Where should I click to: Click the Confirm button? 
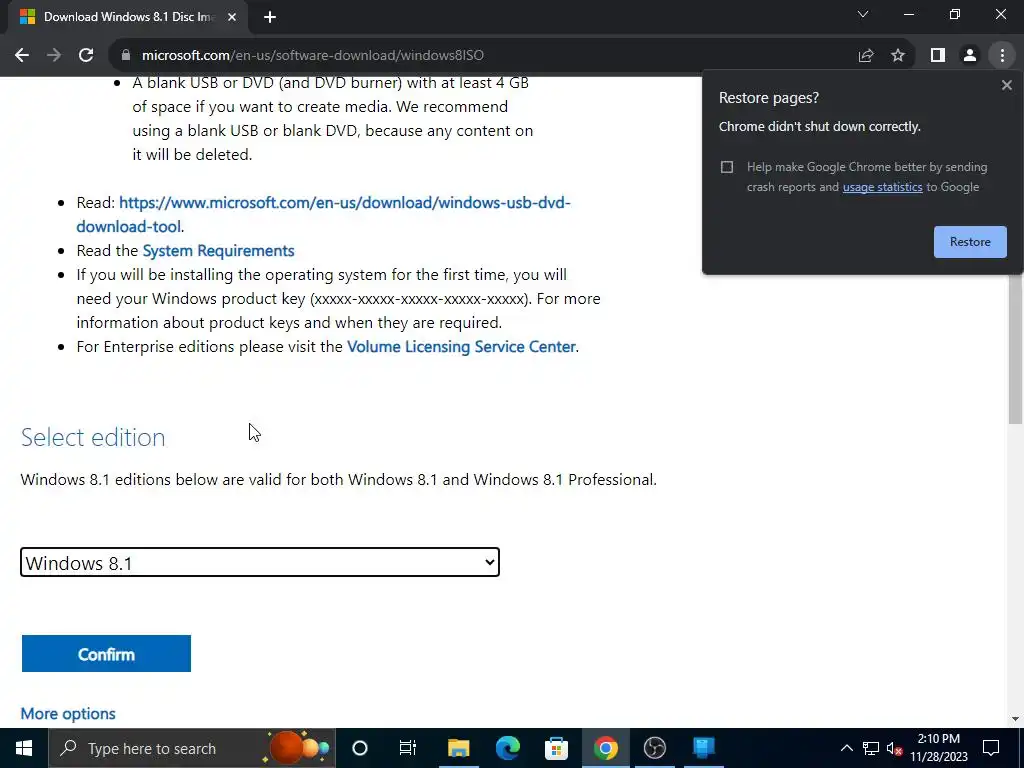click(x=106, y=654)
